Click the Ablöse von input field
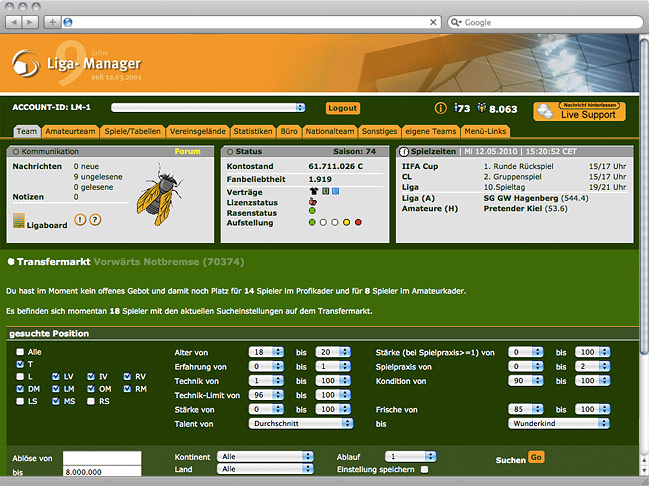Screen dimensions: 649x486 click(x=102, y=458)
